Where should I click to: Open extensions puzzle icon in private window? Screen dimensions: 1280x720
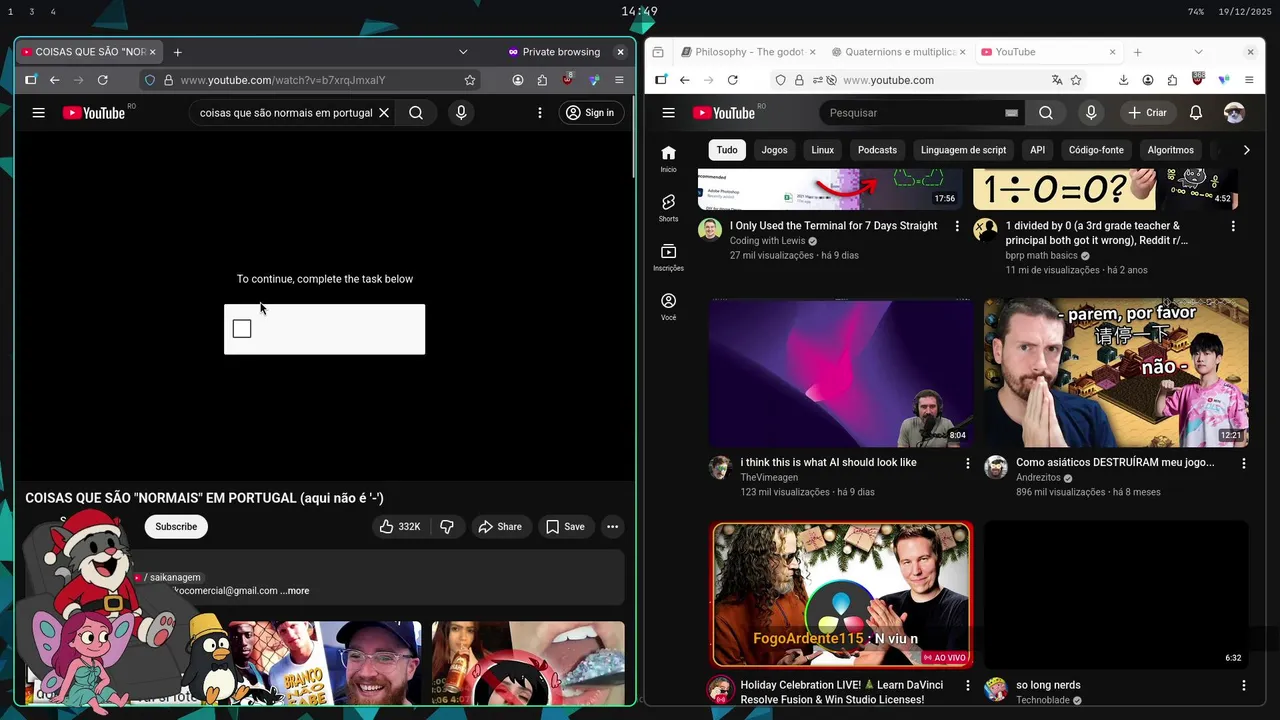click(542, 80)
